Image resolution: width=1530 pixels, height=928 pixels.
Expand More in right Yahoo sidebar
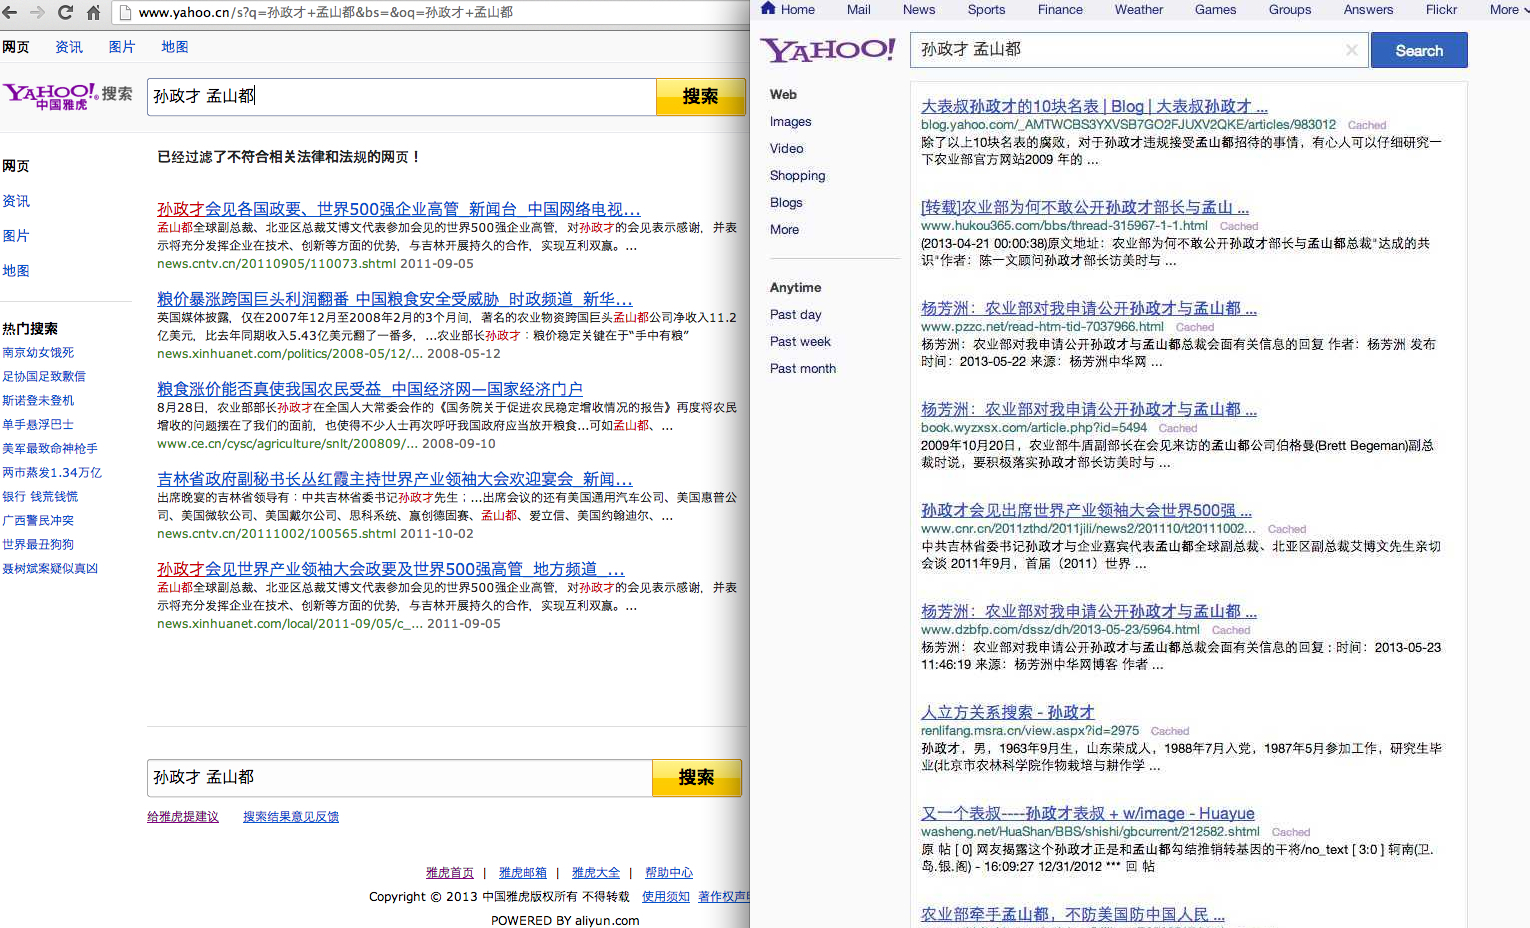[784, 230]
